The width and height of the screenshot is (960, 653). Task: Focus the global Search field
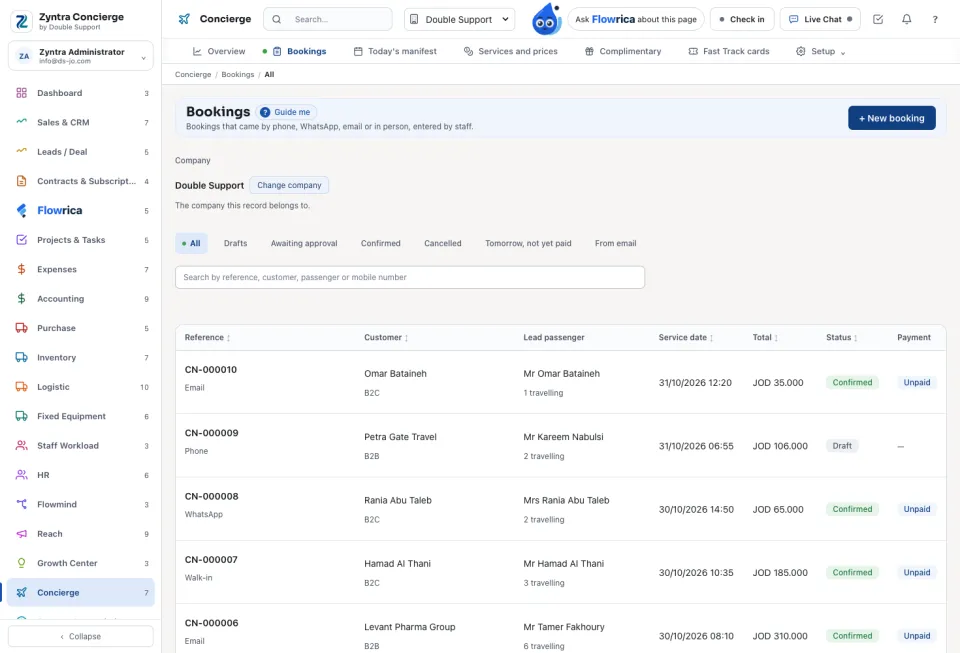[328, 20]
